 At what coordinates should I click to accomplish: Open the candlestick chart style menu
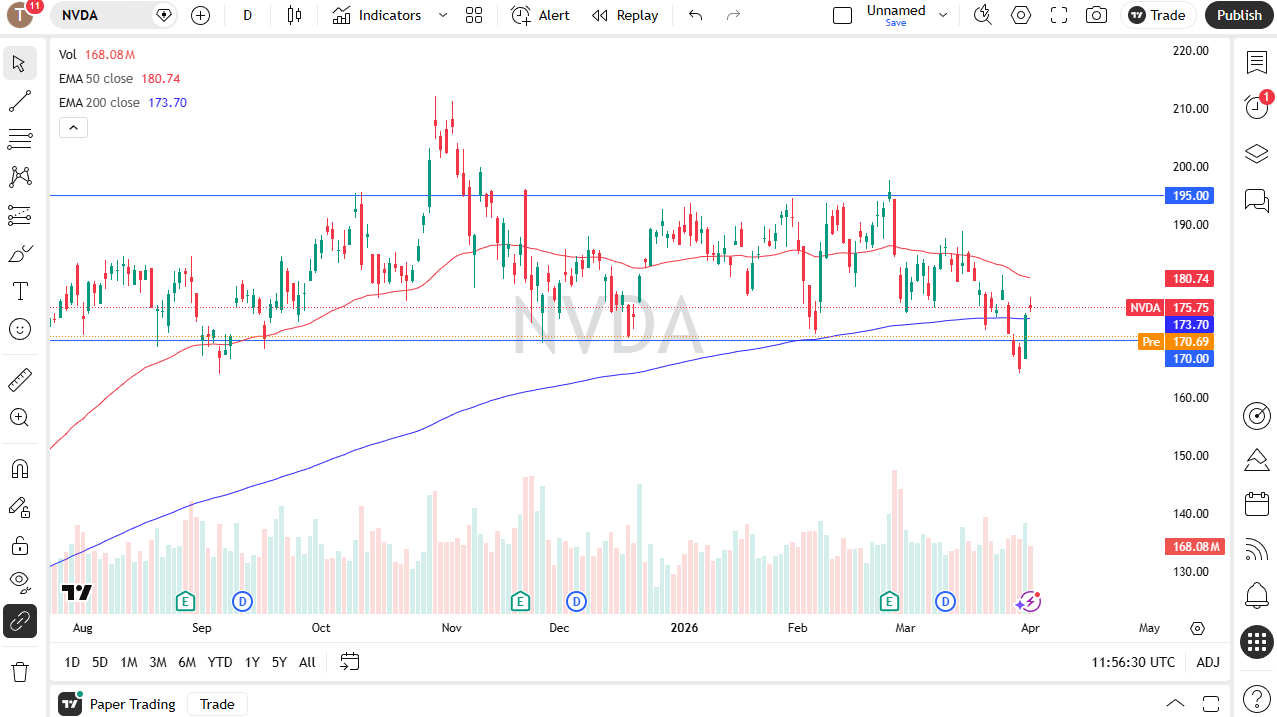293,15
